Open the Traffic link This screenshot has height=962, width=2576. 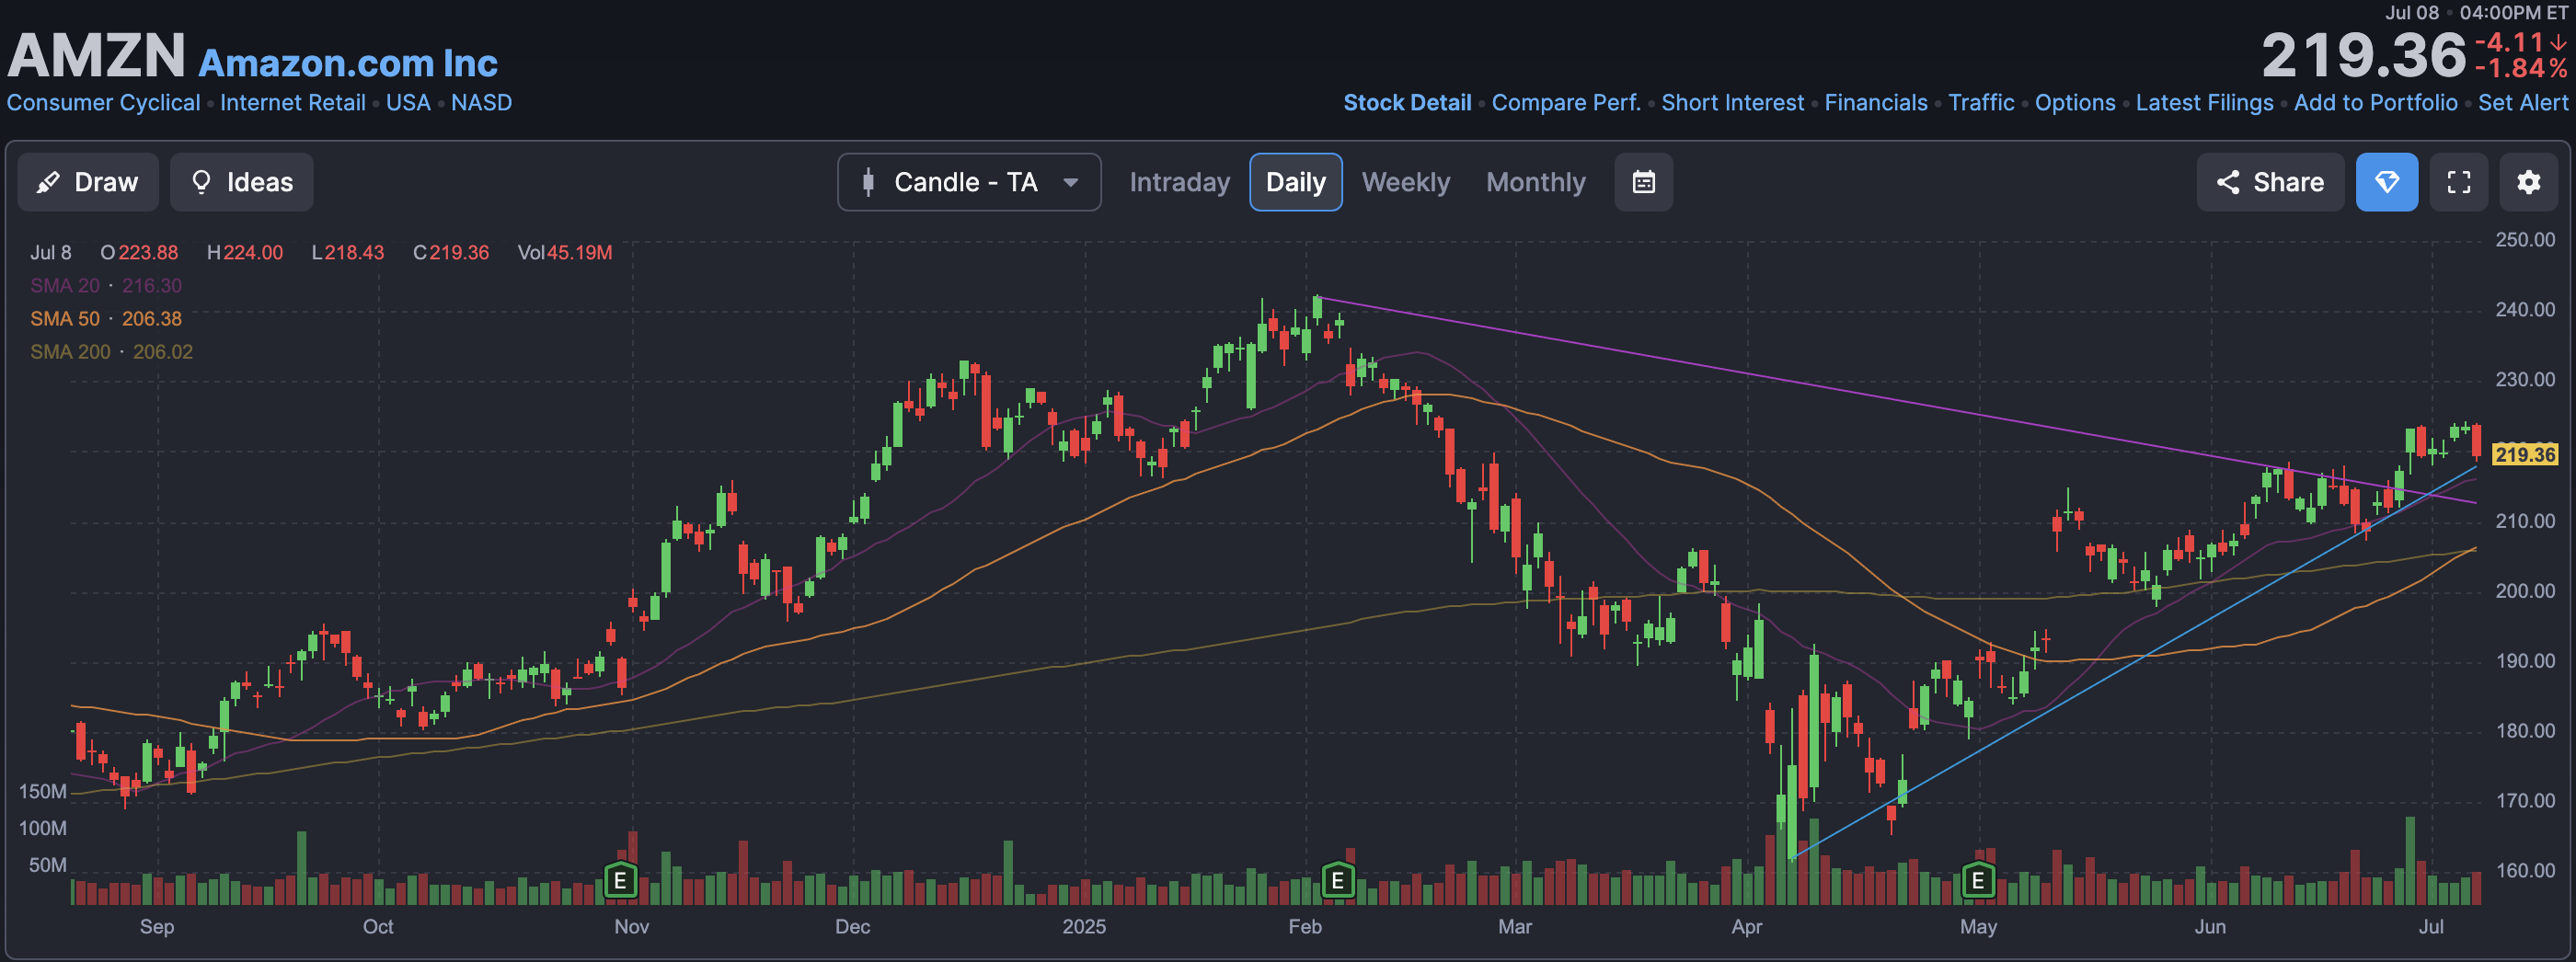[x=1981, y=103]
